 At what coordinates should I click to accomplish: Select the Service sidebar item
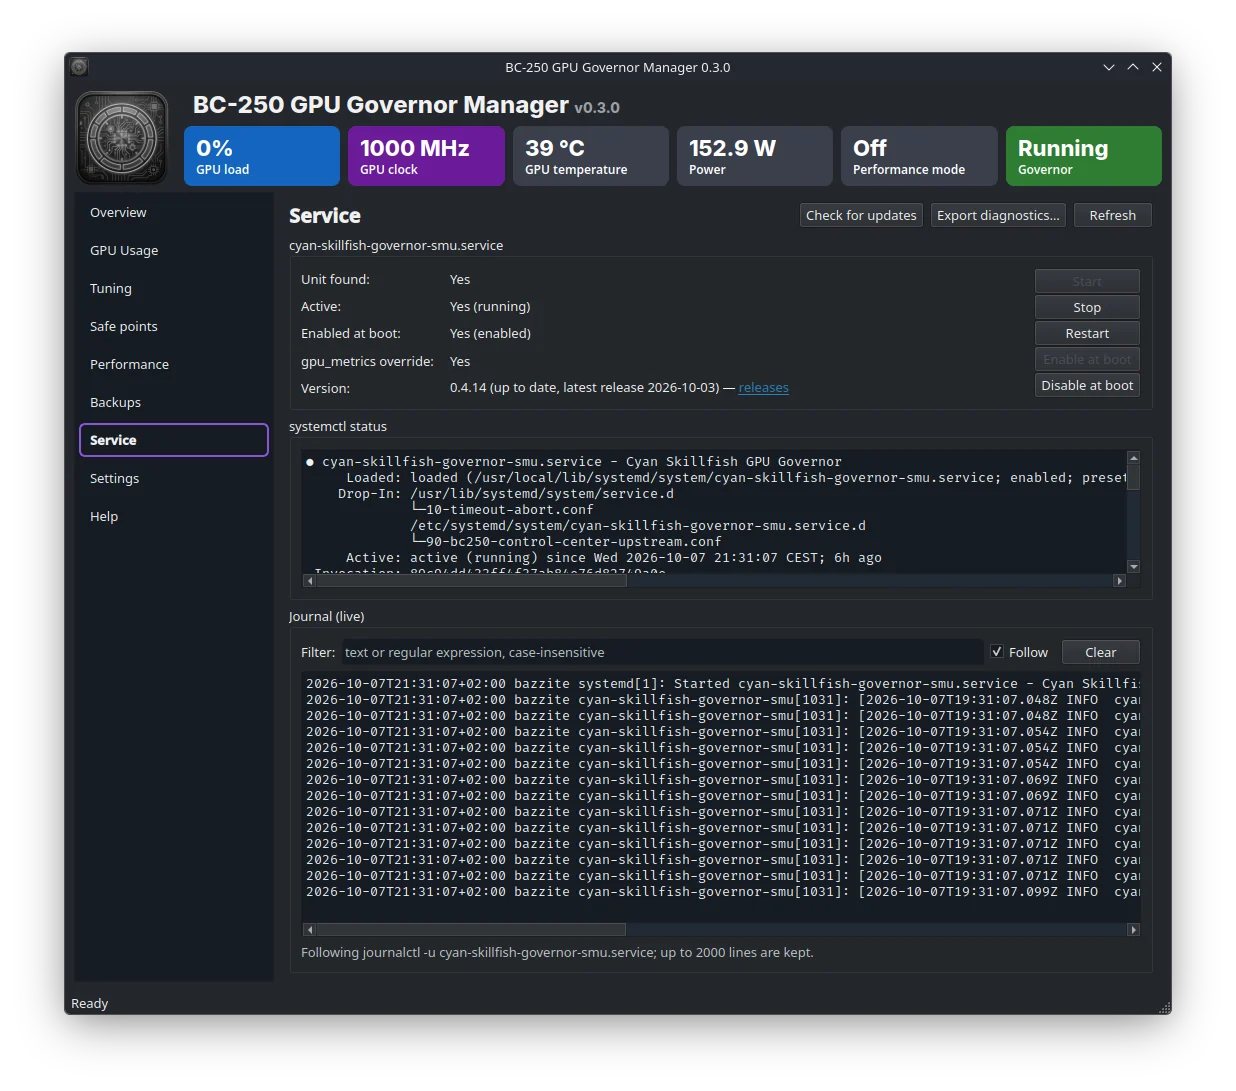(x=174, y=440)
